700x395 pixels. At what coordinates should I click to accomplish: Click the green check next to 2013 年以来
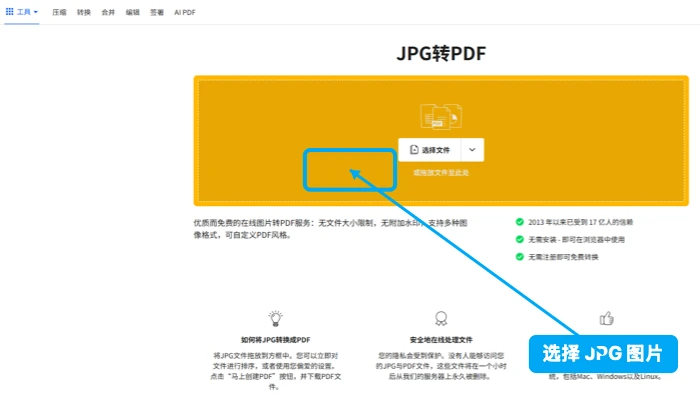pyautogui.click(x=520, y=222)
